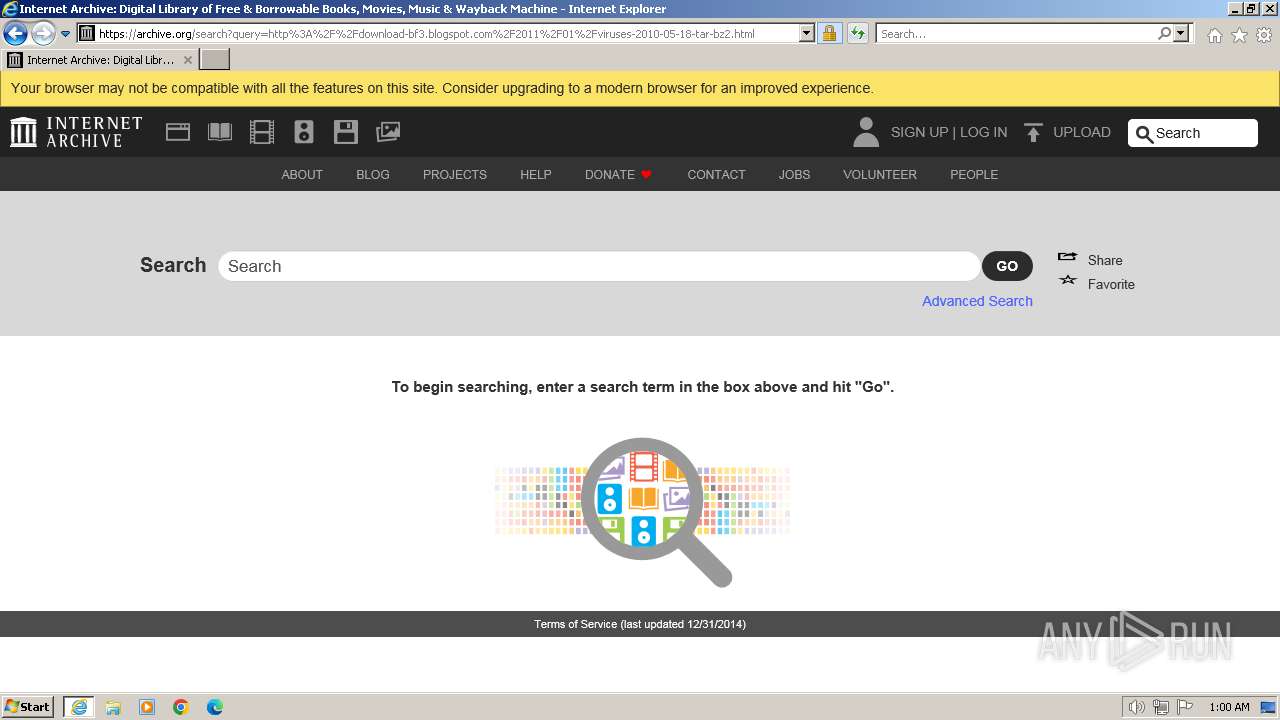This screenshot has height=720, width=1280.
Task: Open the Video film strip icon
Action: tap(262, 132)
